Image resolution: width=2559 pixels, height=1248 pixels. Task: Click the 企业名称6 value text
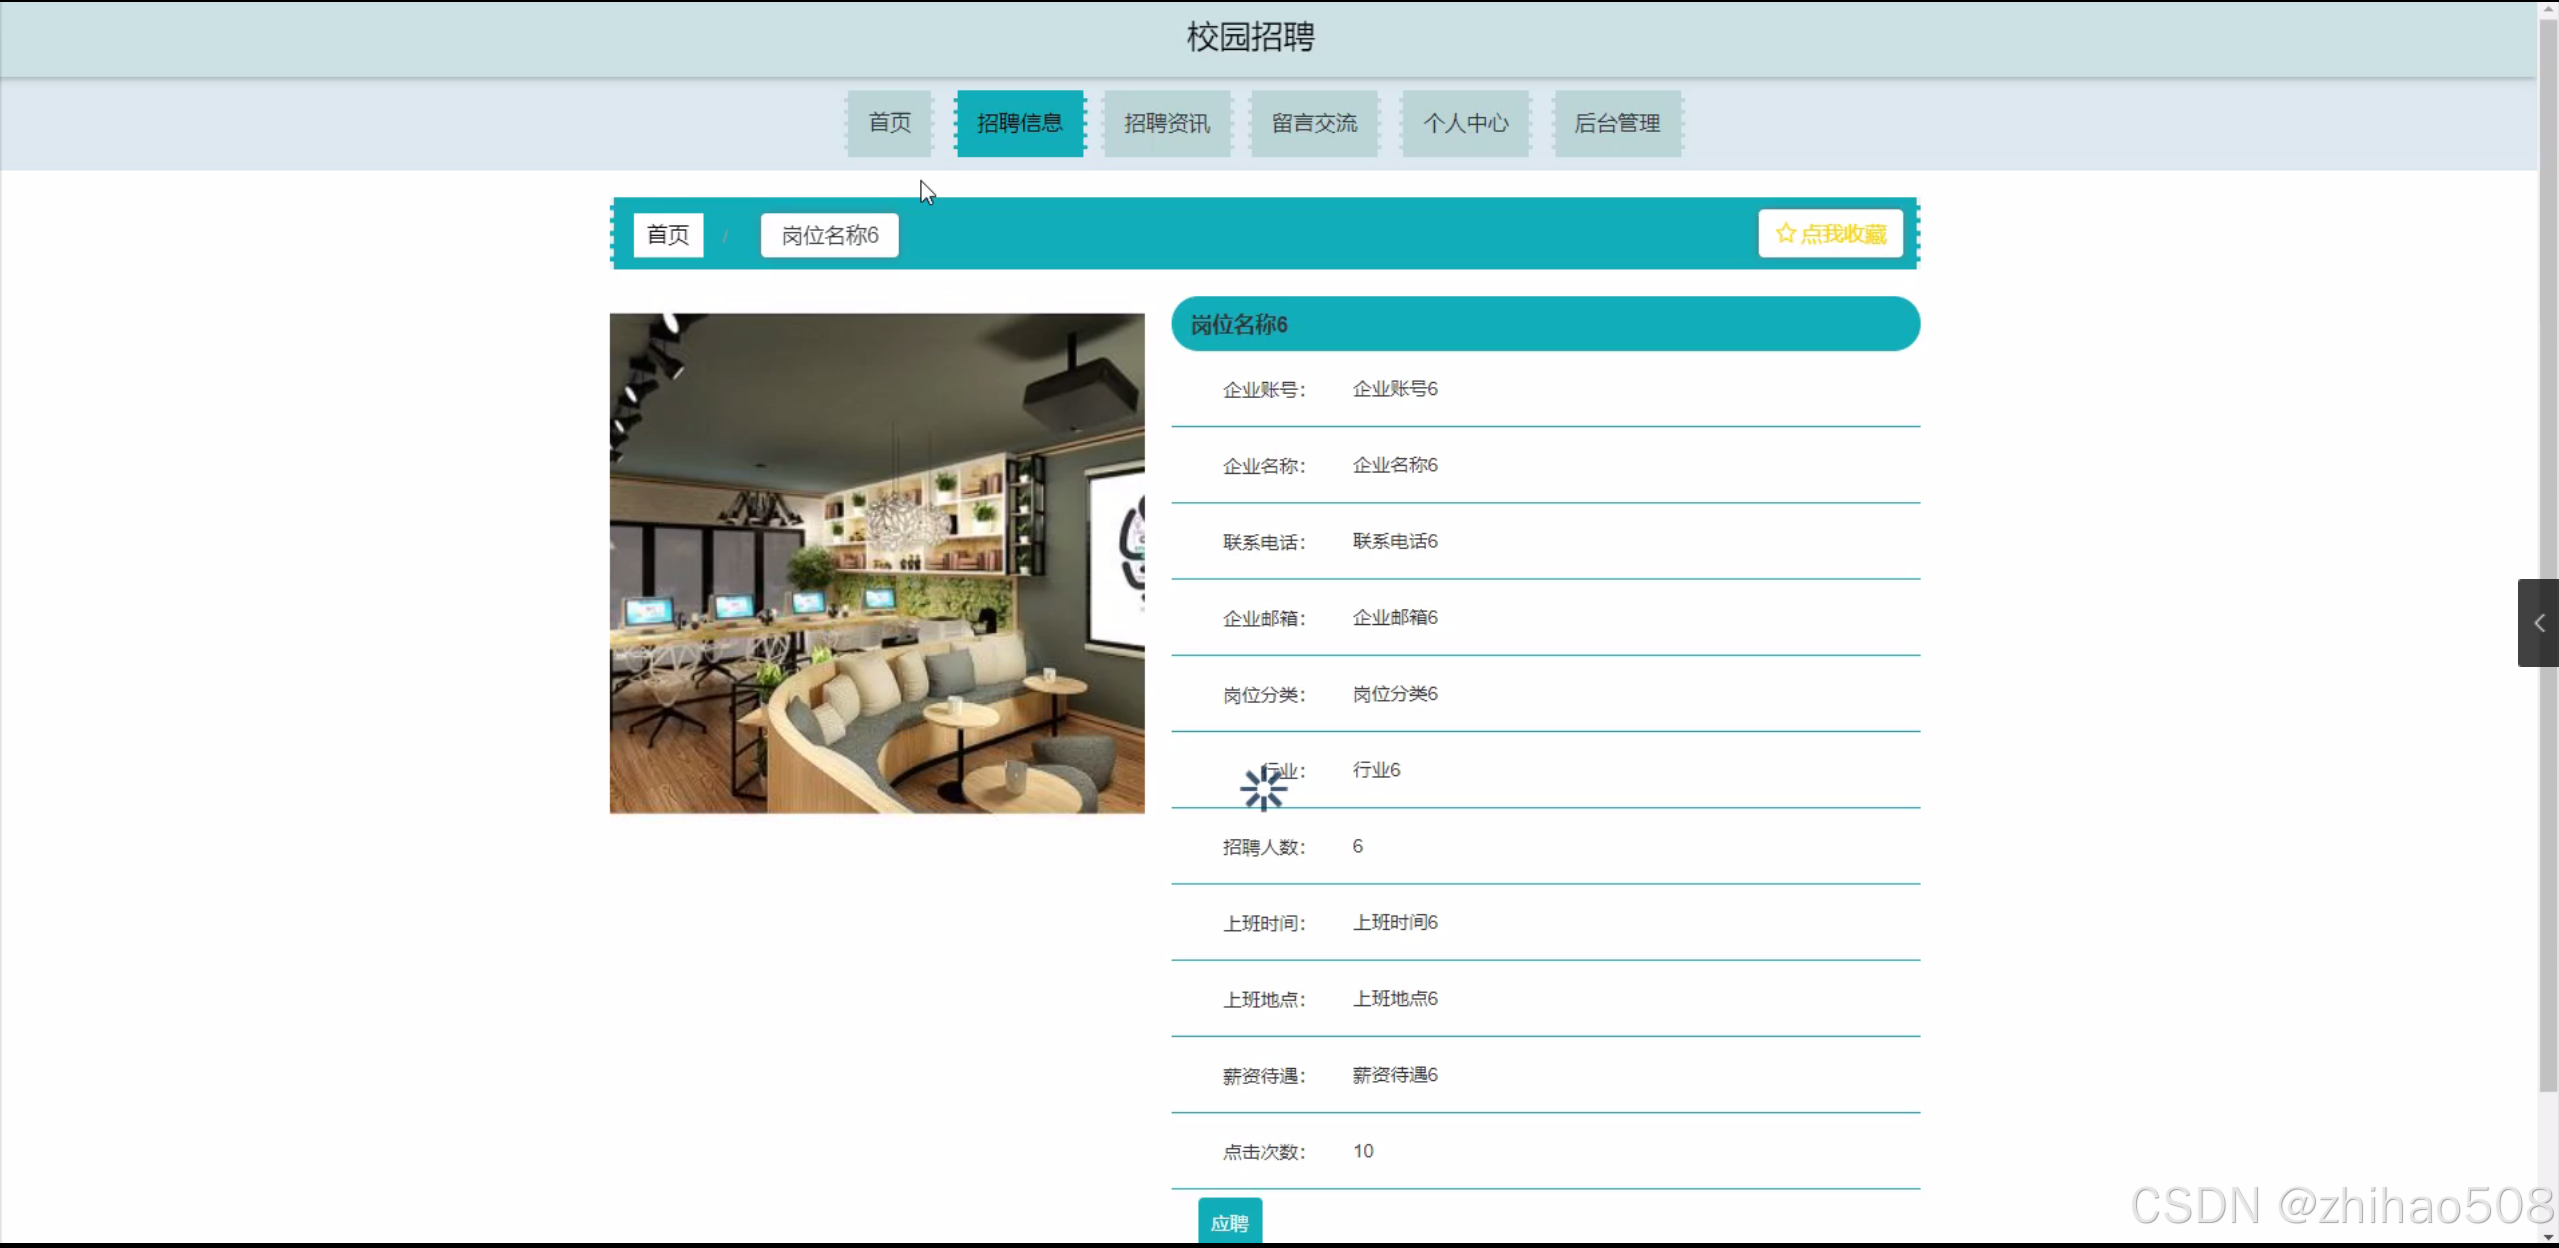tap(1394, 465)
